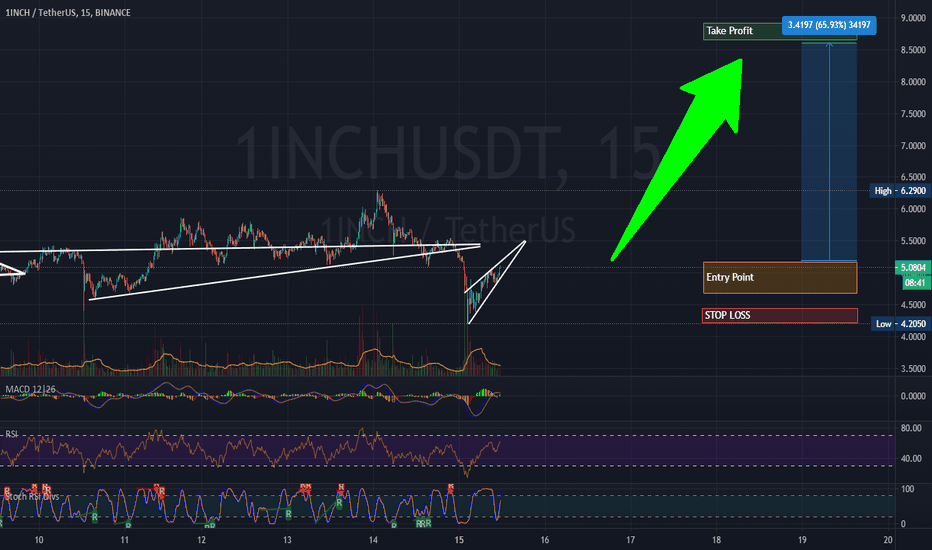Screen dimensions: 932x550
Task: Select the Take Profit label box
Action: [x=780, y=31]
